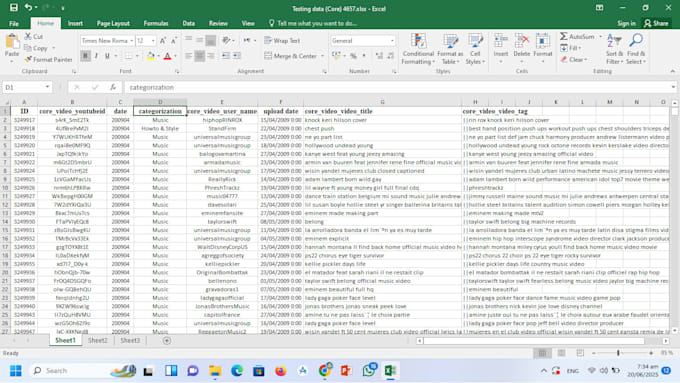
Task: Open Name Box dropdown for D1
Action: (47, 87)
